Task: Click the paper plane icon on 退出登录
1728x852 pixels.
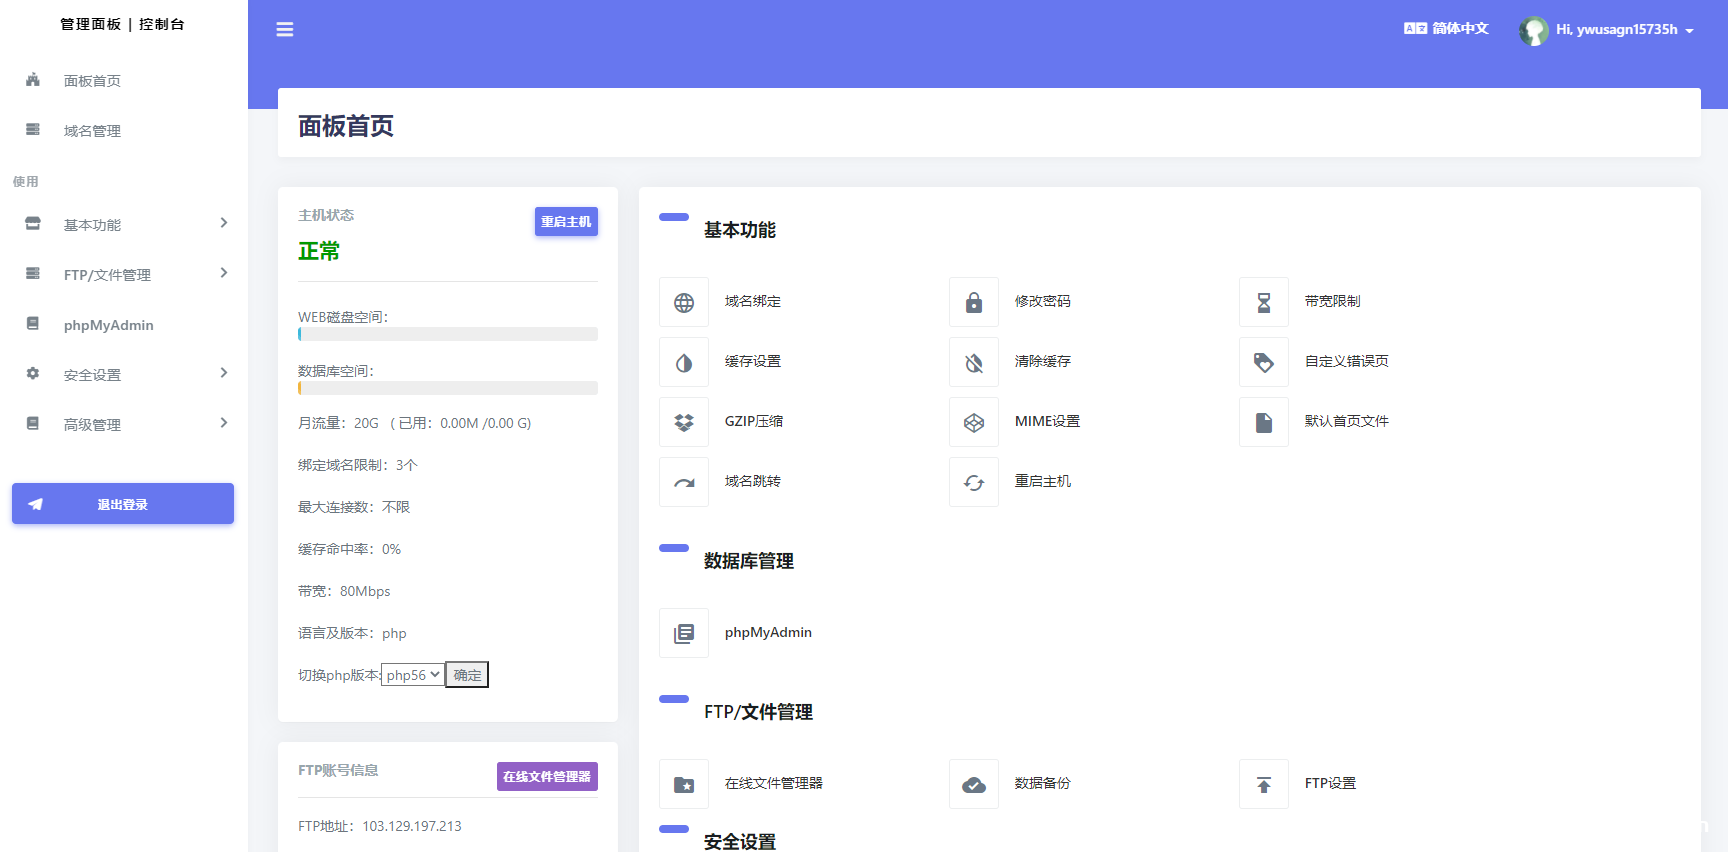Action: coord(36,504)
